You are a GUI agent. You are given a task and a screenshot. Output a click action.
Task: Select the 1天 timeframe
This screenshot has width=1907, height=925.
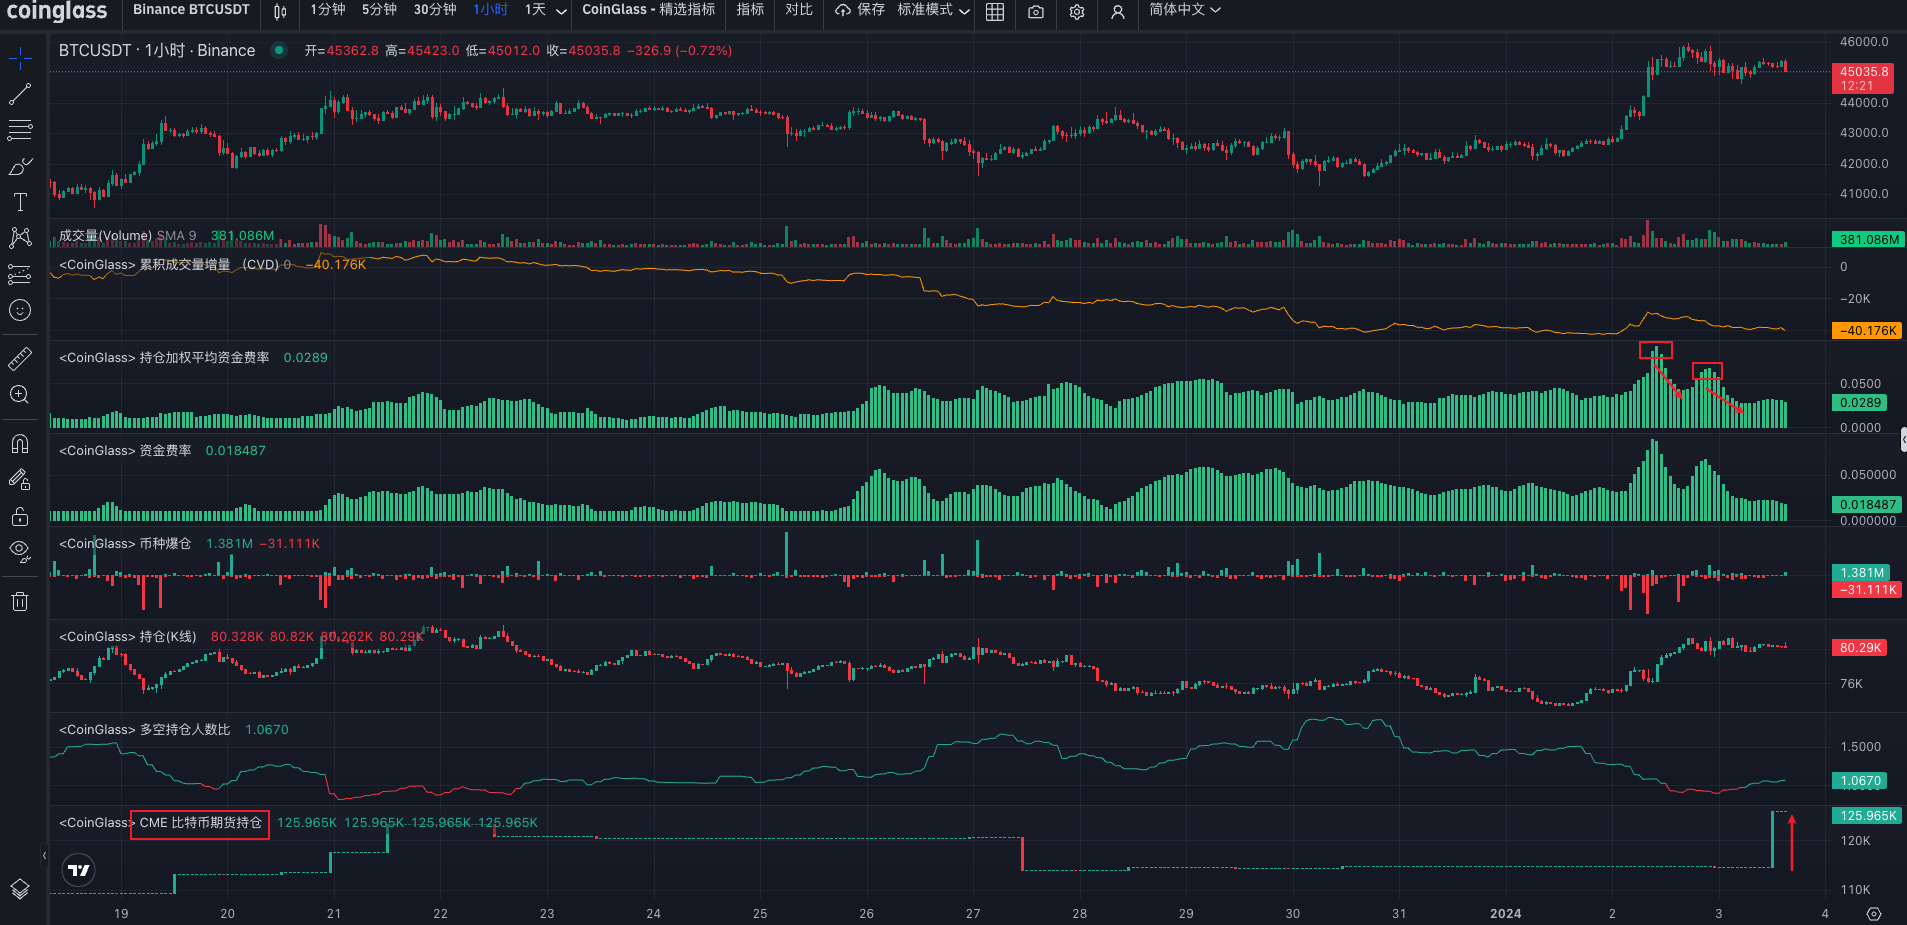(535, 9)
